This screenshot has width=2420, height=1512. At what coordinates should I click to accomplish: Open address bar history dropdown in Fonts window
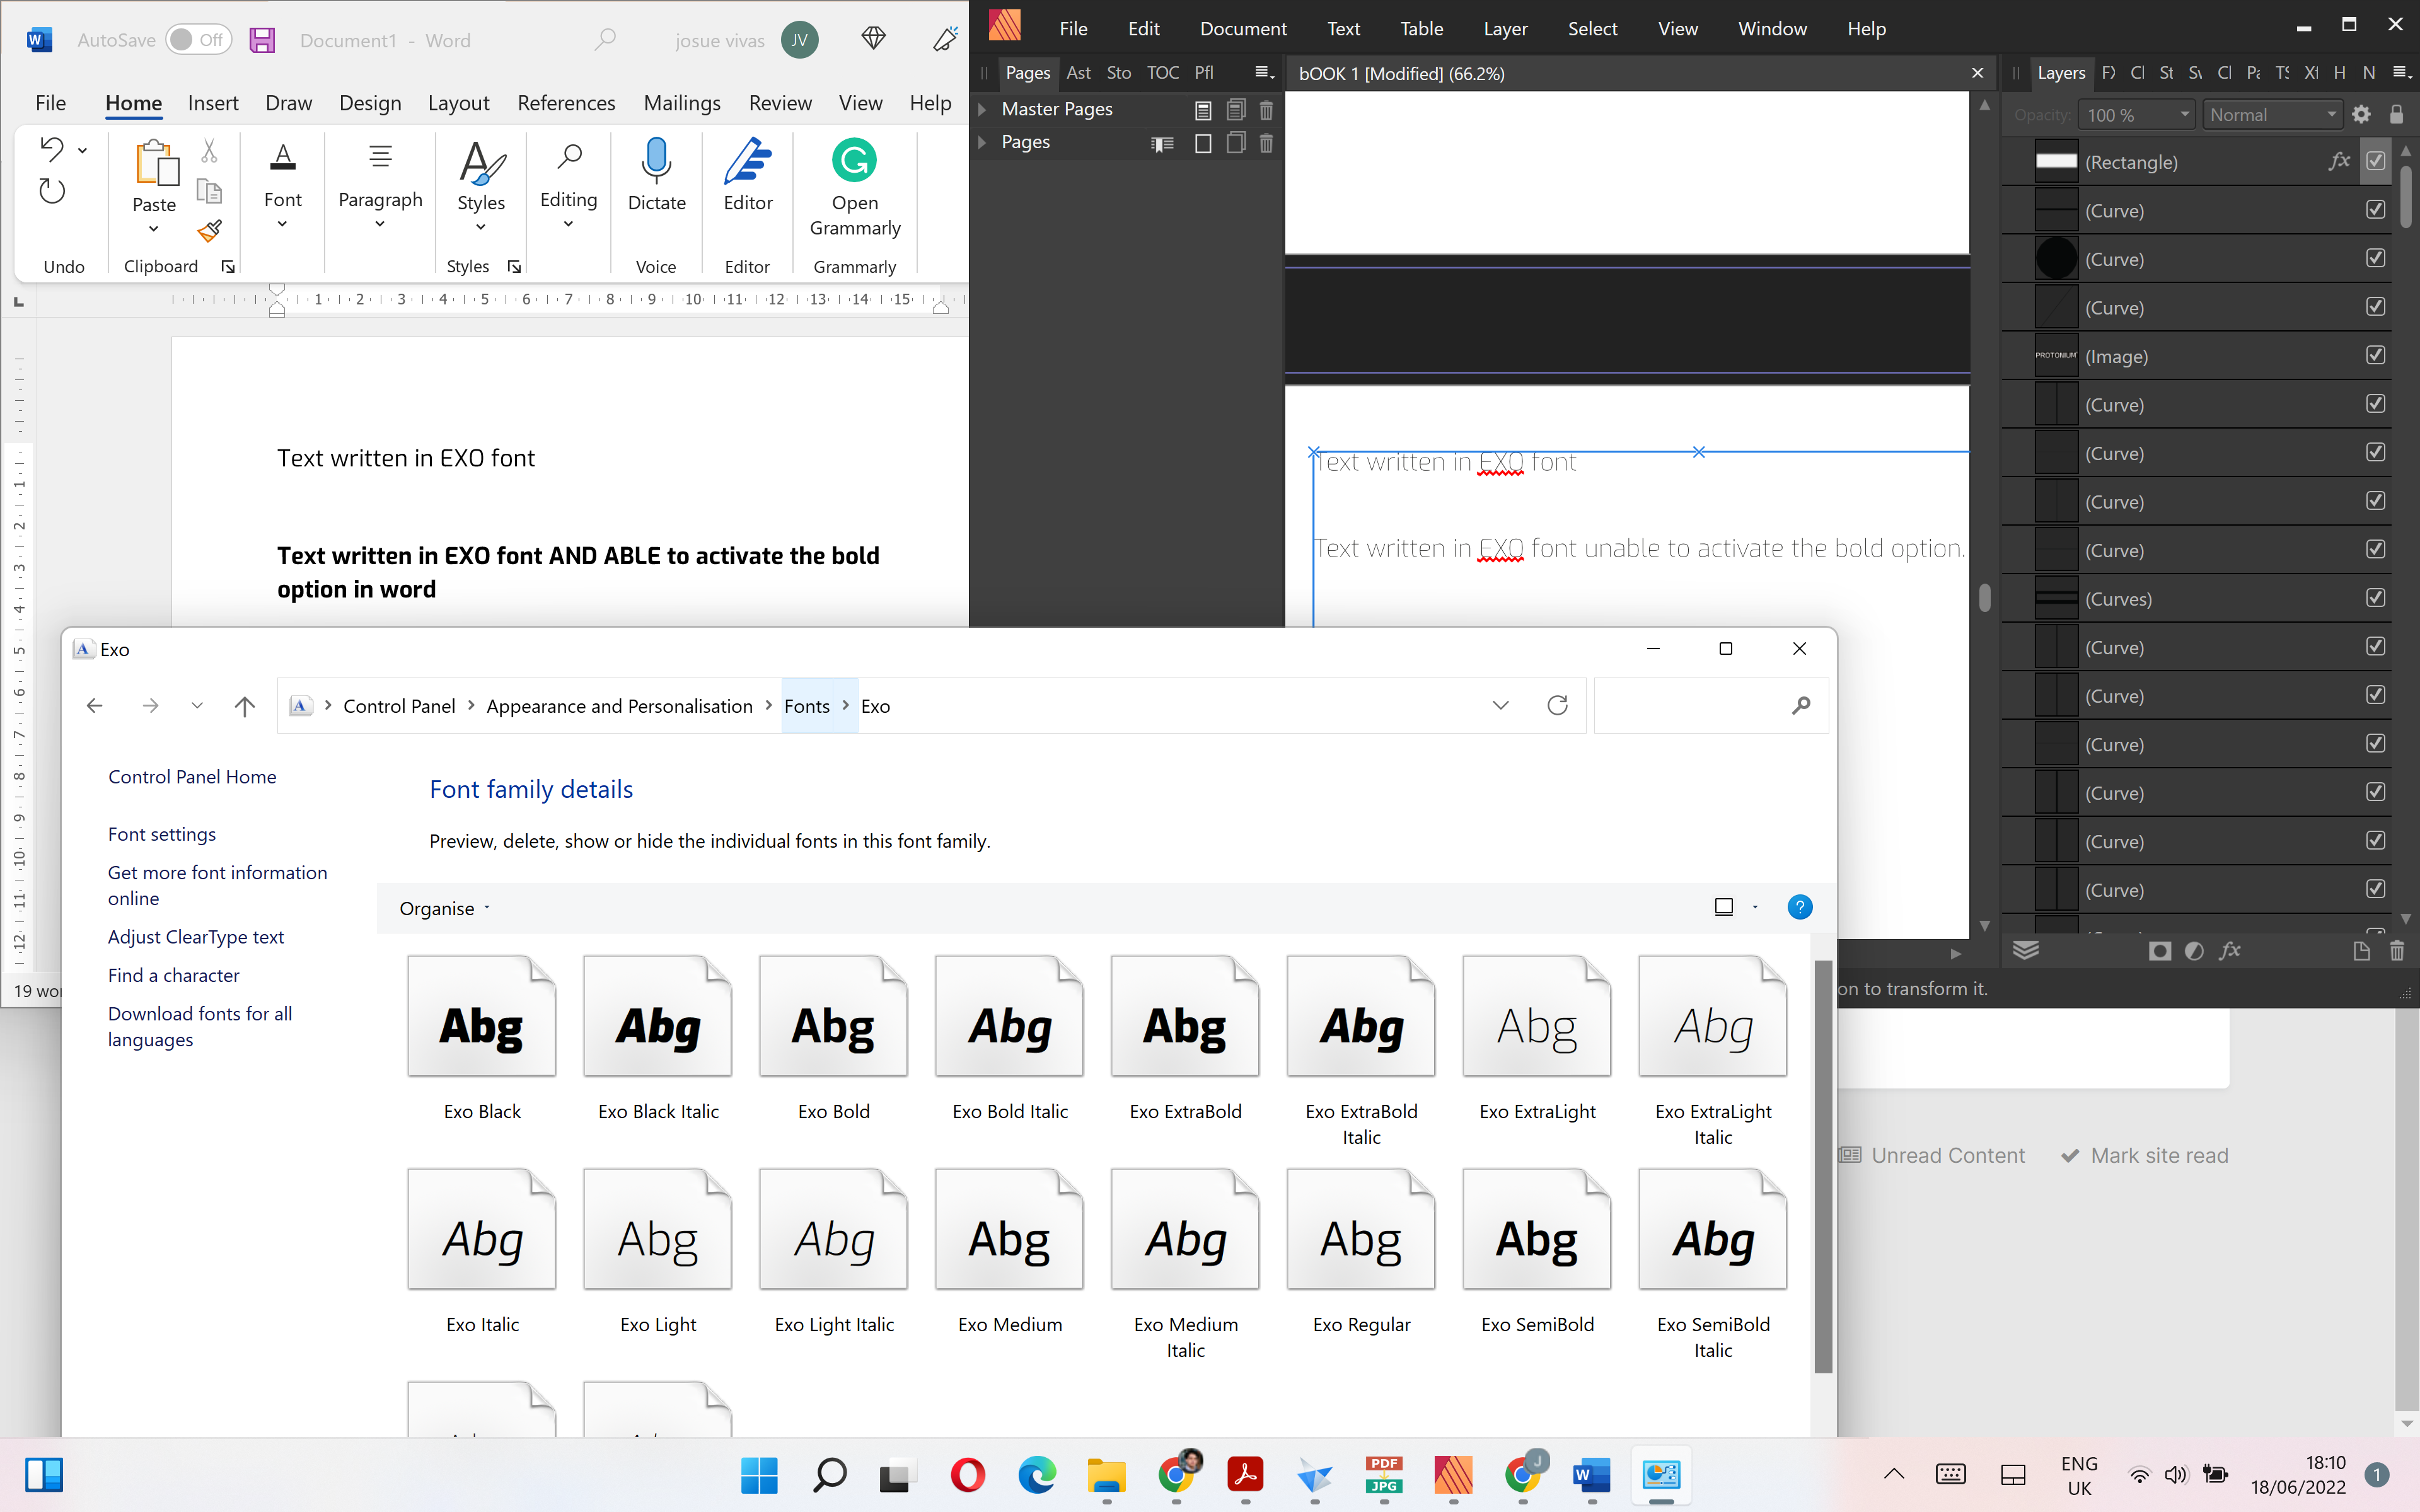pyautogui.click(x=1500, y=706)
